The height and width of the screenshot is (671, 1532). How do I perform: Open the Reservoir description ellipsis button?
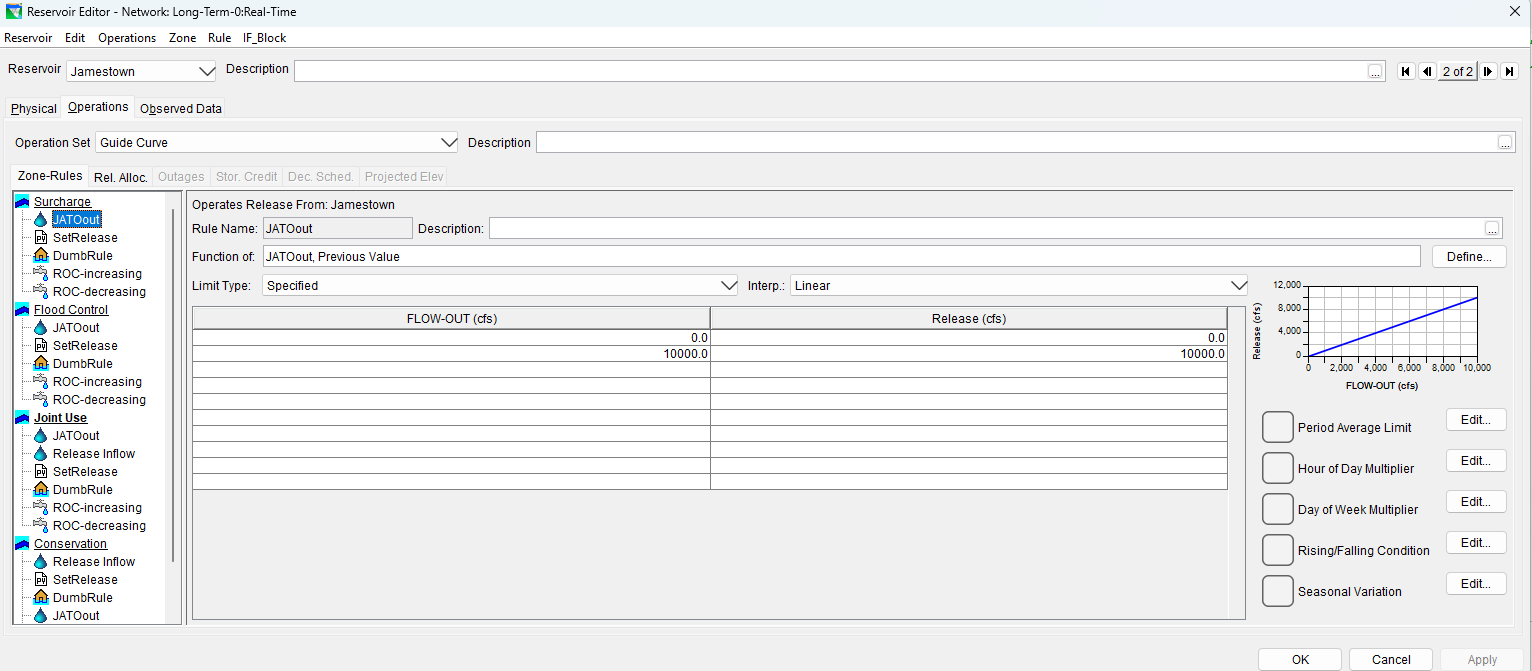click(1375, 72)
